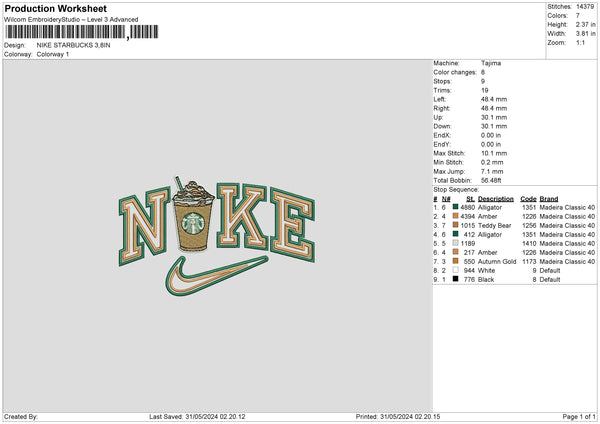Click the unnamed swatch beside 1189
The image size is (600, 424).
point(455,243)
